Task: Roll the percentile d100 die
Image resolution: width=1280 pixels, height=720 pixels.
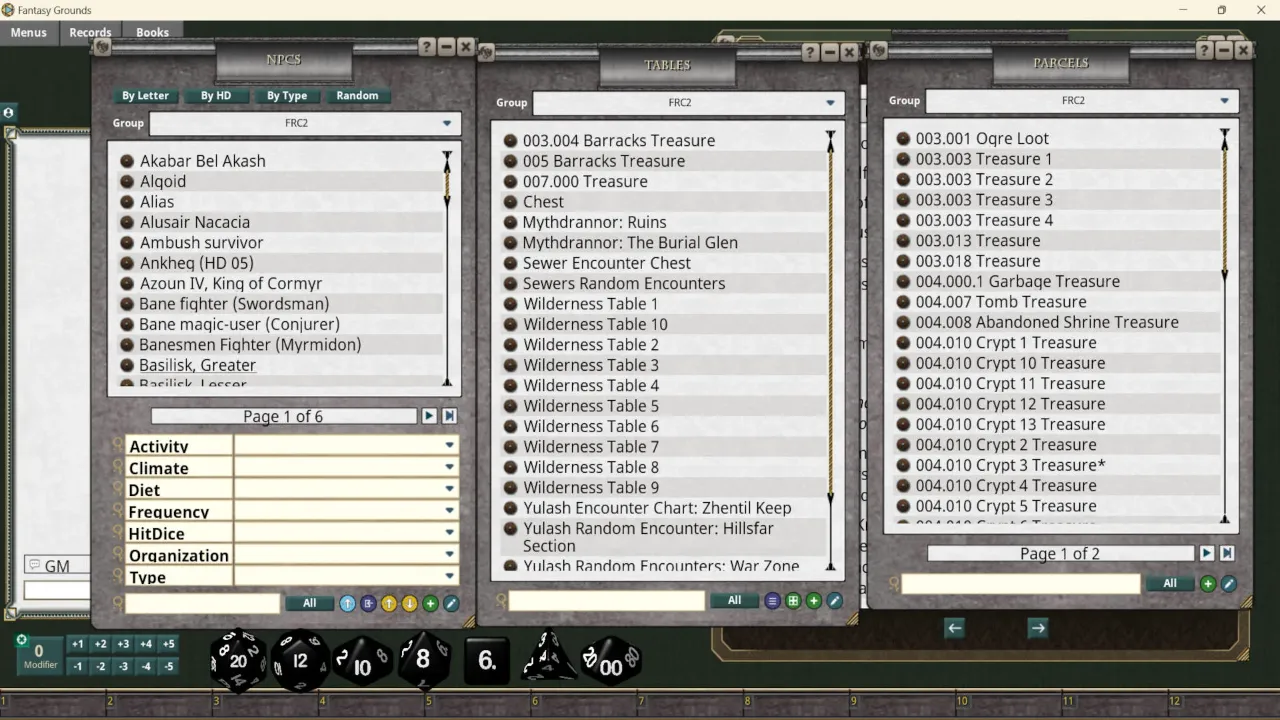Action: [611, 661]
